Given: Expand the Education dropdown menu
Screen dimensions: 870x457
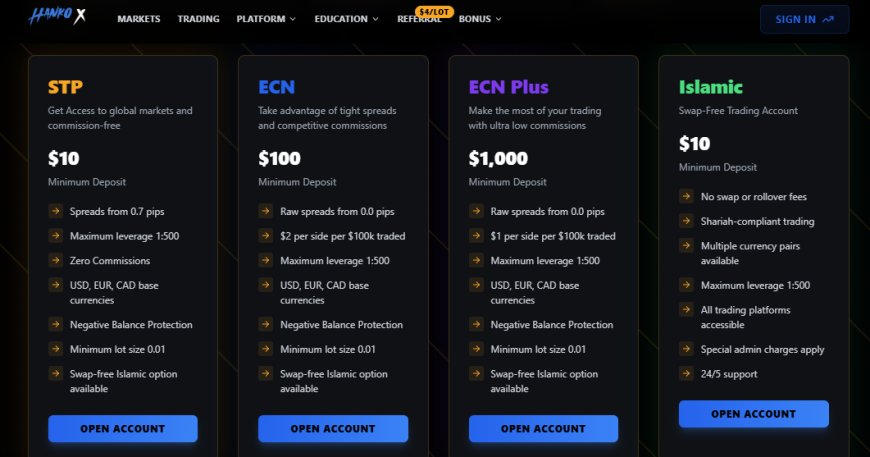Looking at the screenshot, I should point(346,19).
